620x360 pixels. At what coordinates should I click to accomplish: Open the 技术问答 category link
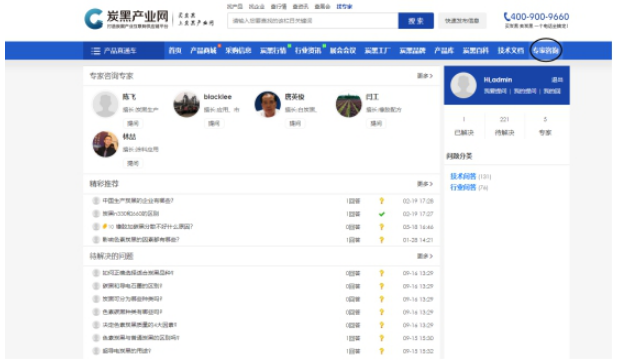[x=463, y=176]
